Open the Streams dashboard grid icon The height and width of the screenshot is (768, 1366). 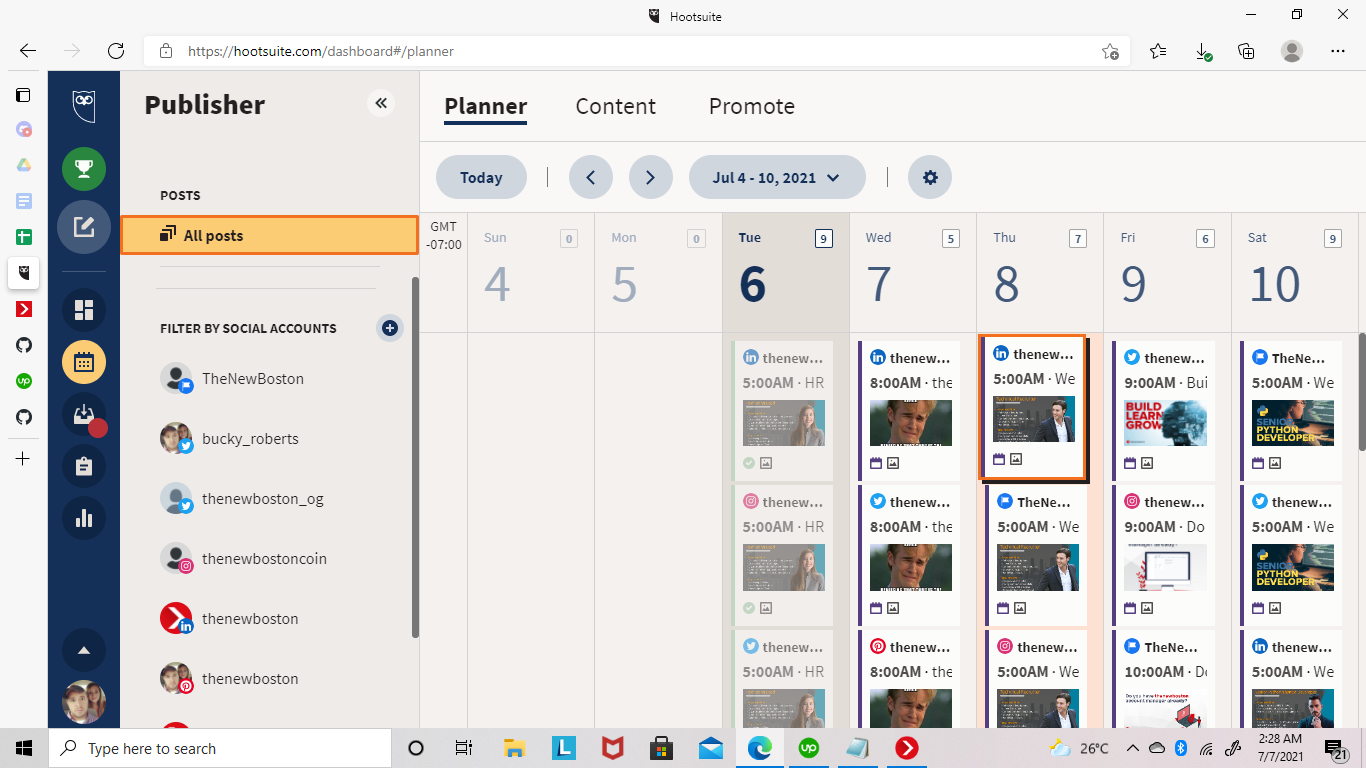pyautogui.click(x=84, y=310)
